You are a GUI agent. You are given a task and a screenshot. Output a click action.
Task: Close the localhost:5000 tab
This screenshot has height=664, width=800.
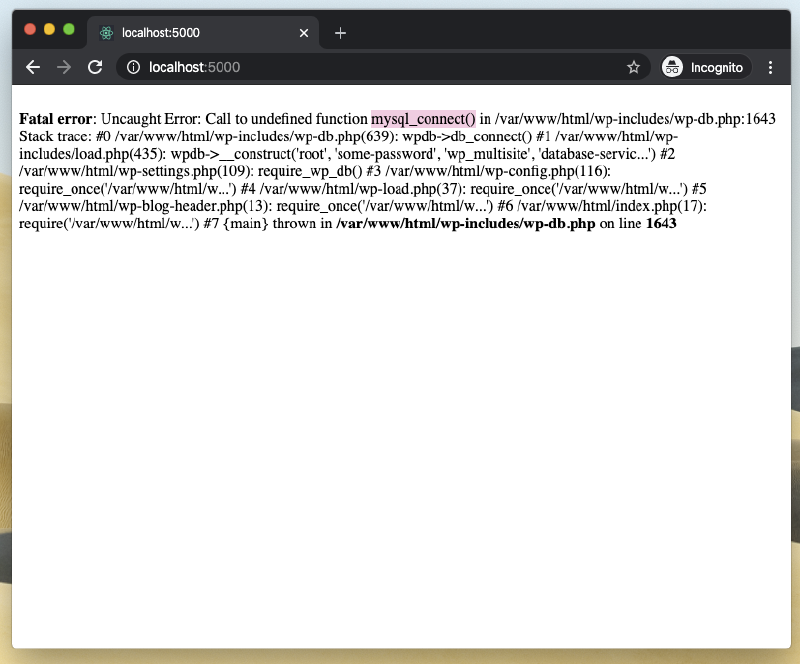point(303,32)
